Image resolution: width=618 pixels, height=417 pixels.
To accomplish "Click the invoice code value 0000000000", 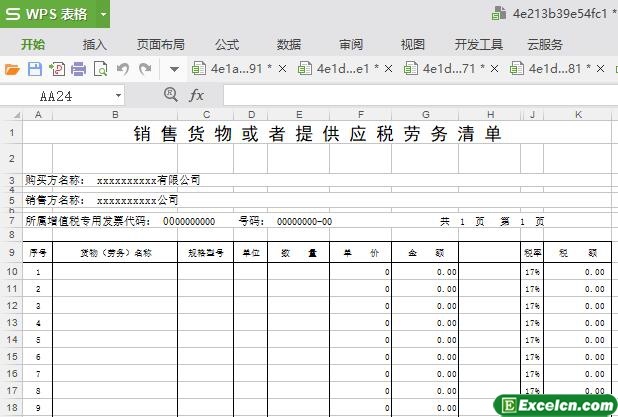I will 189,222.
